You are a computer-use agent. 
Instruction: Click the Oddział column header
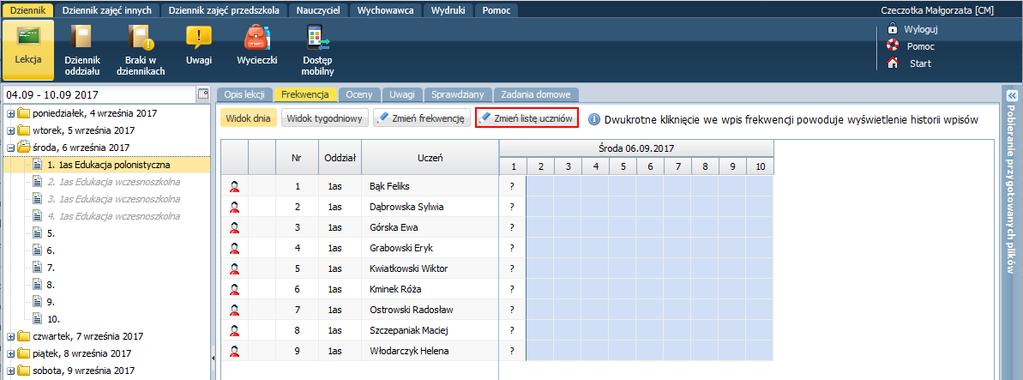tap(339, 157)
